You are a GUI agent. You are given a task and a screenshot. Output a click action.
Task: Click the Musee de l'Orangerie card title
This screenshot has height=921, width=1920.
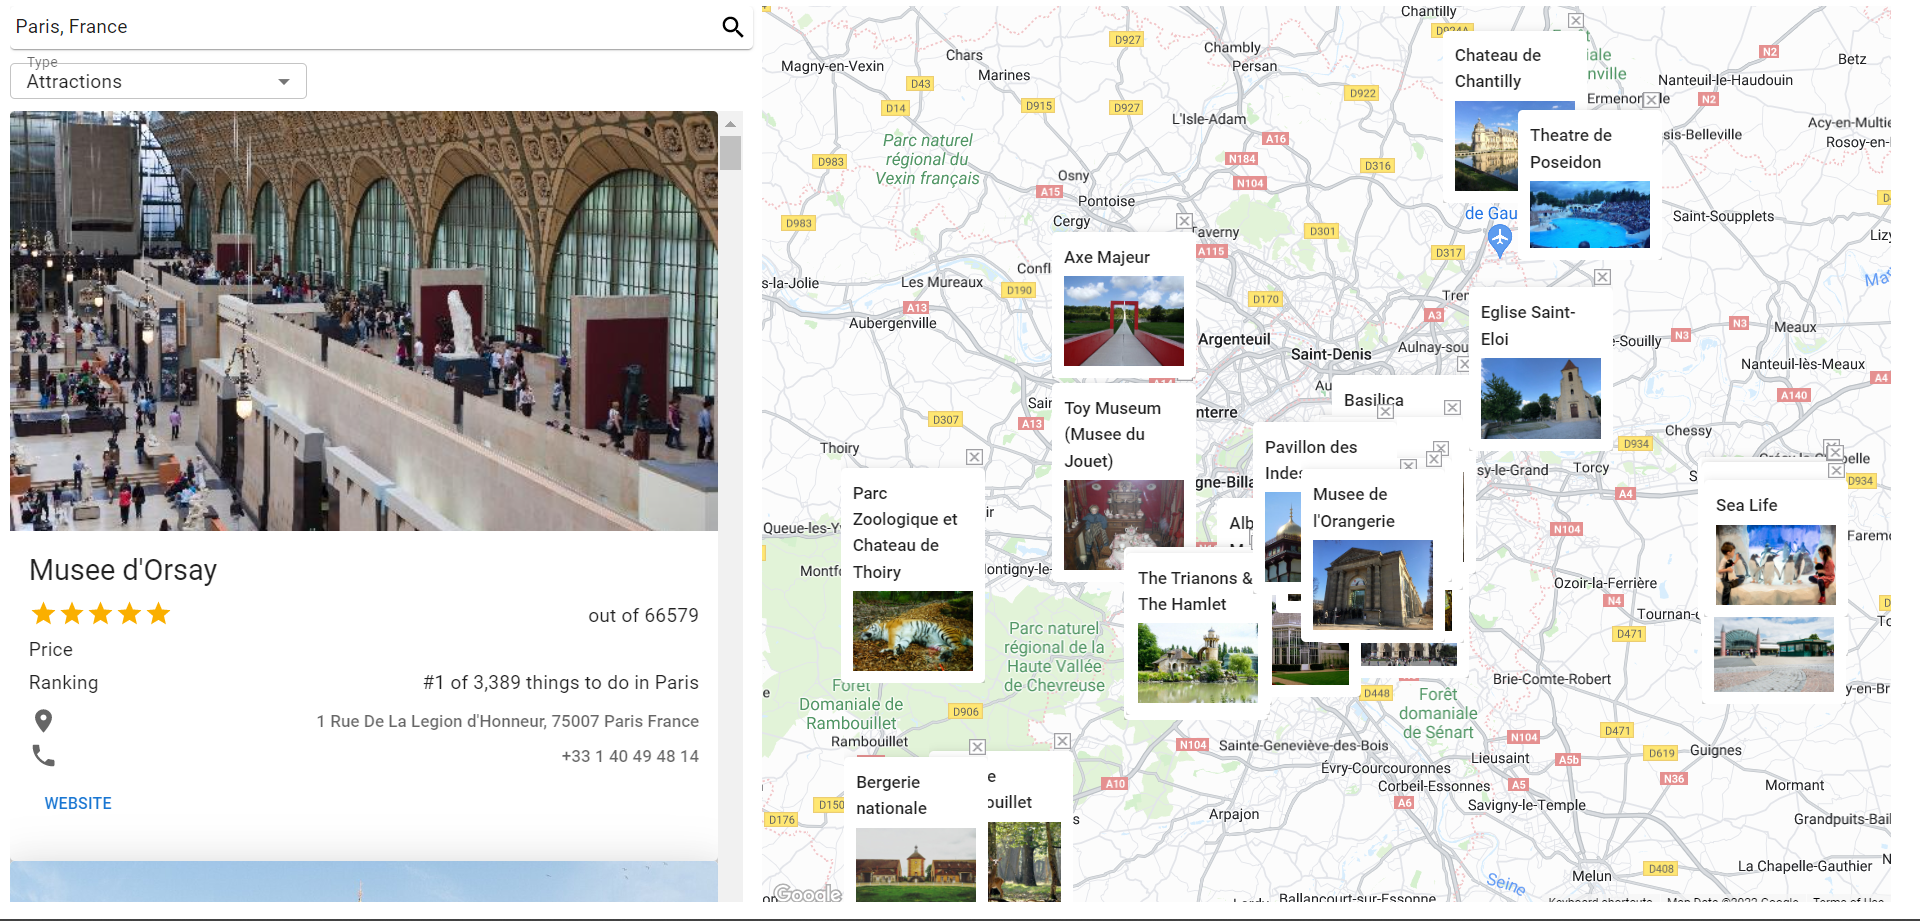[x=1354, y=507]
